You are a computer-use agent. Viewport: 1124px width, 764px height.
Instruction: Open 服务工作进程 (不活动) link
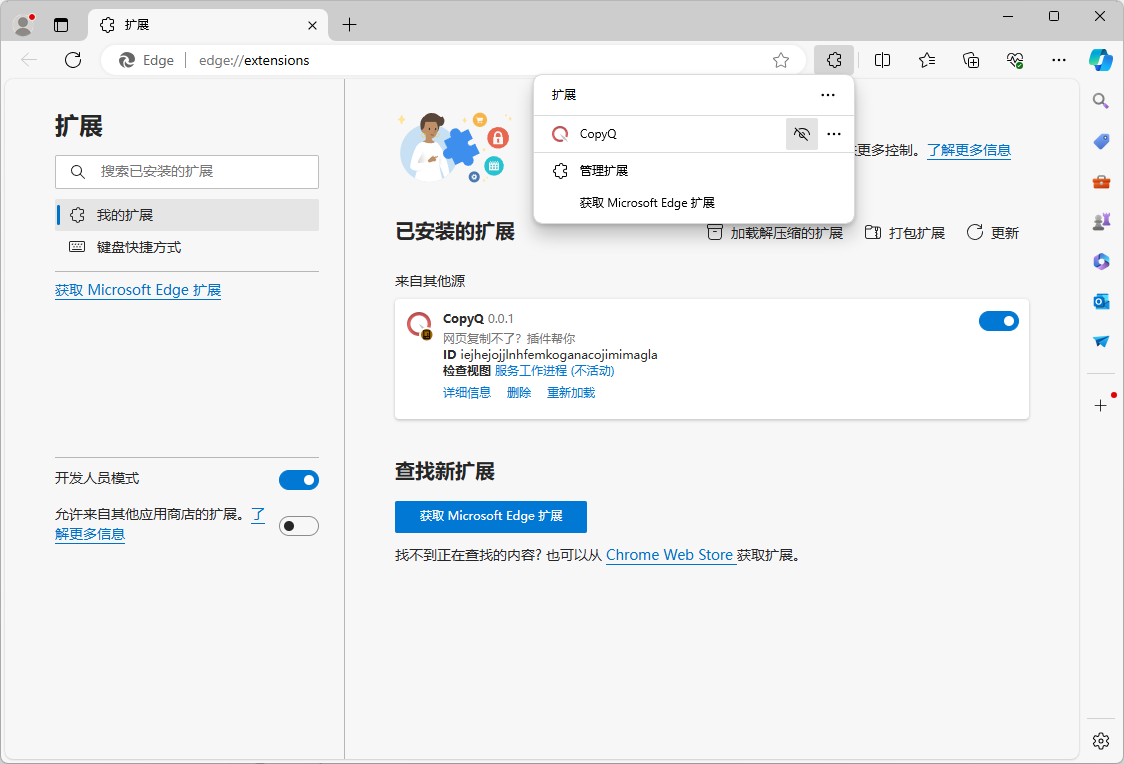(x=554, y=371)
